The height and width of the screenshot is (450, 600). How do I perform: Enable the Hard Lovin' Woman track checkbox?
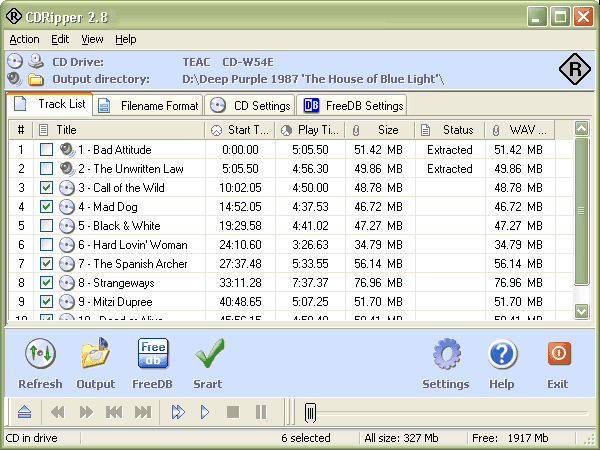[46, 244]
